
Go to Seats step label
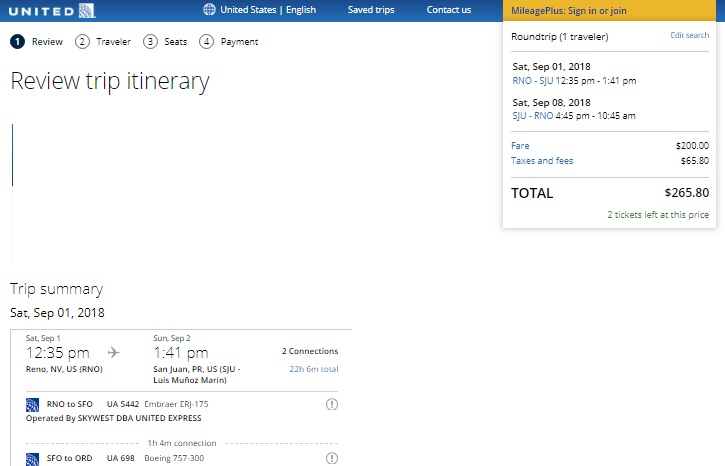click(176, 42)
